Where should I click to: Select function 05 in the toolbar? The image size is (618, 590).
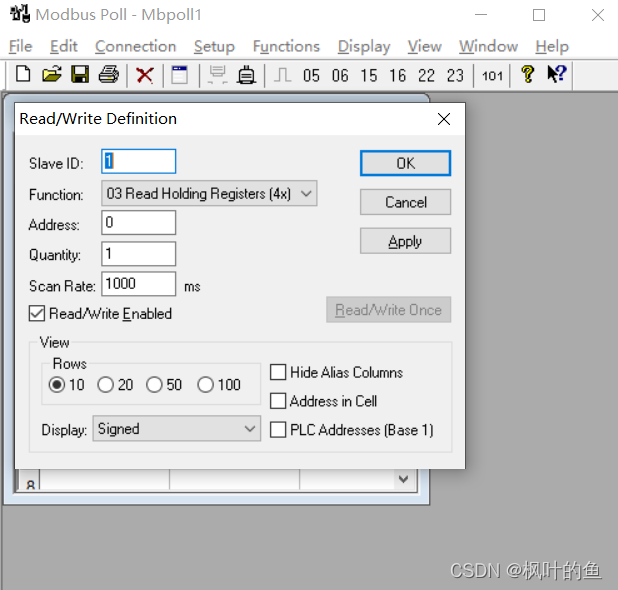coord(311,75)
